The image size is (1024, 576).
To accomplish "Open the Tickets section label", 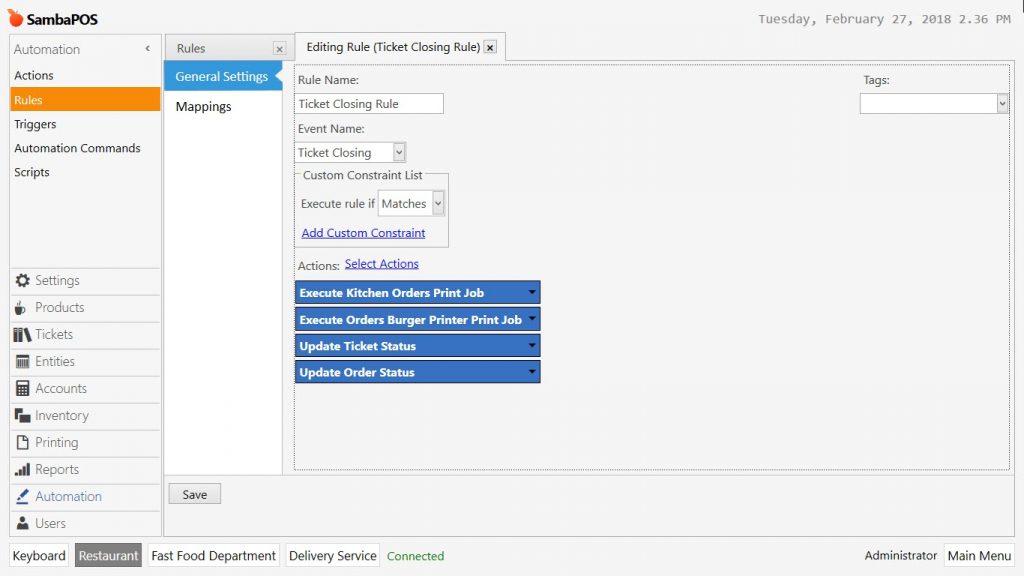I will 54,334.
